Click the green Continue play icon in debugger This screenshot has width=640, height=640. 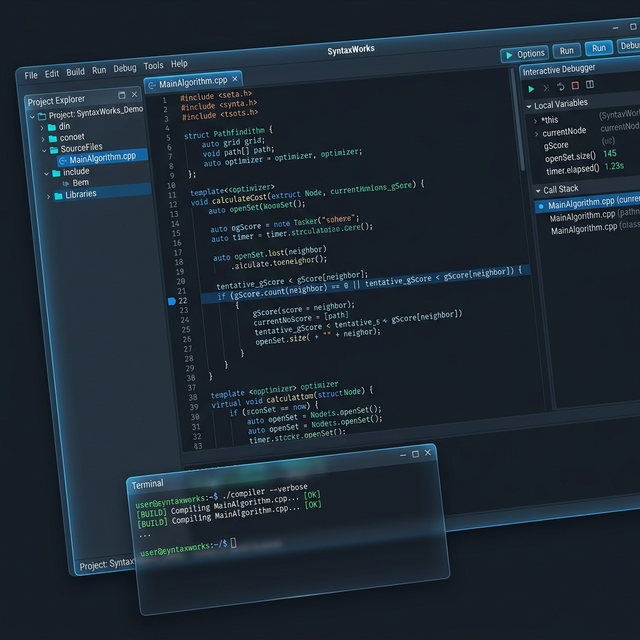[532, 89]
